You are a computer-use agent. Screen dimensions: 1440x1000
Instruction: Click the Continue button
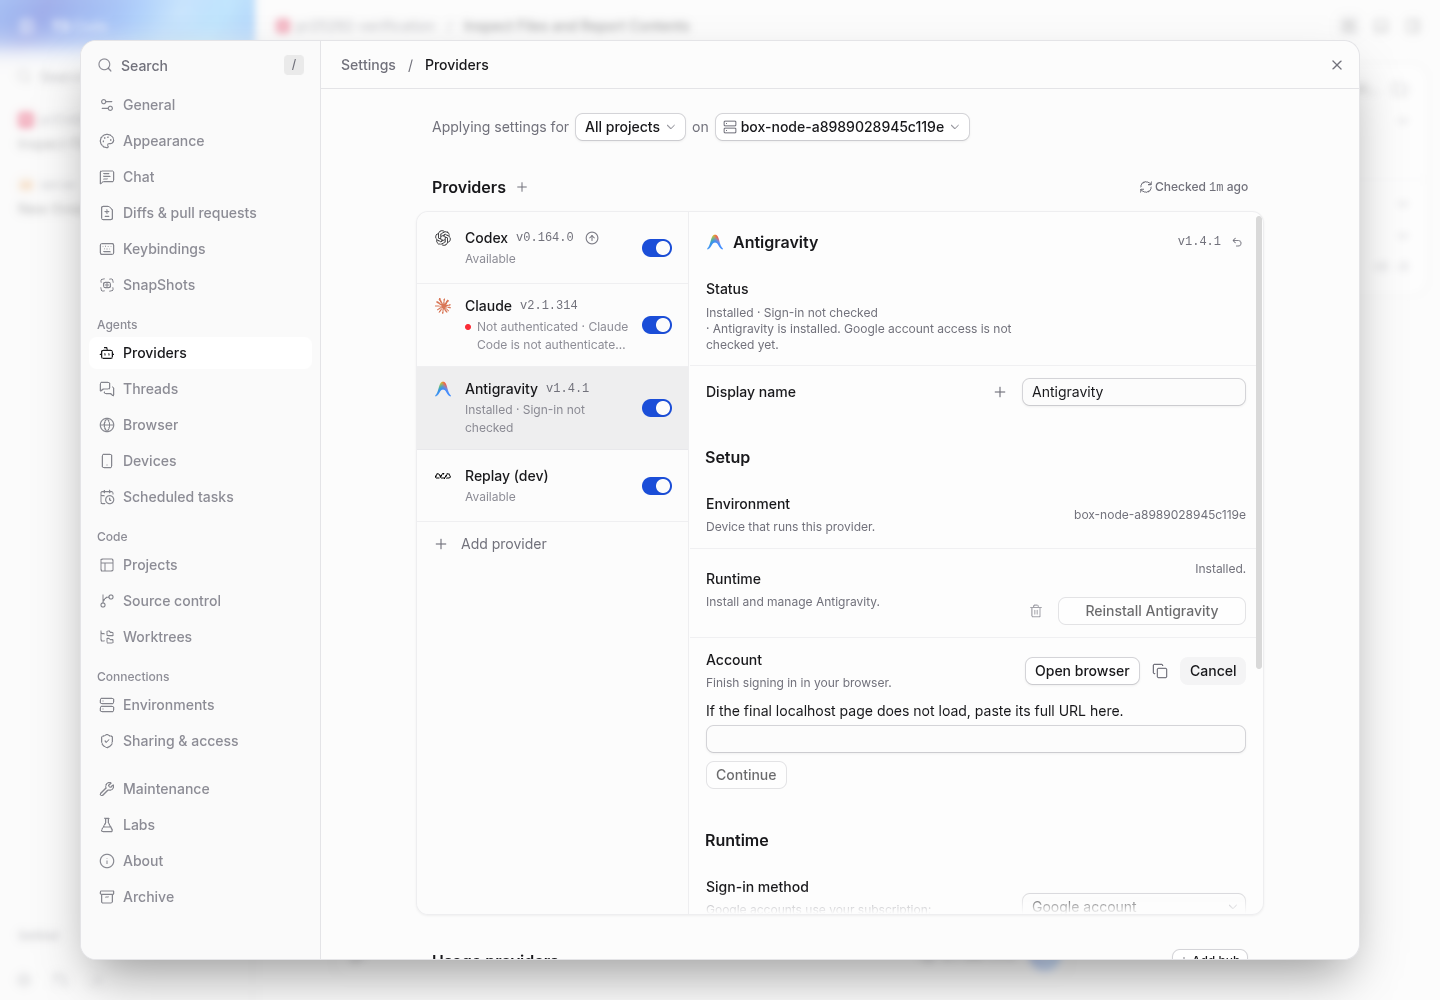pyautogui.click(x=746, y=775)
